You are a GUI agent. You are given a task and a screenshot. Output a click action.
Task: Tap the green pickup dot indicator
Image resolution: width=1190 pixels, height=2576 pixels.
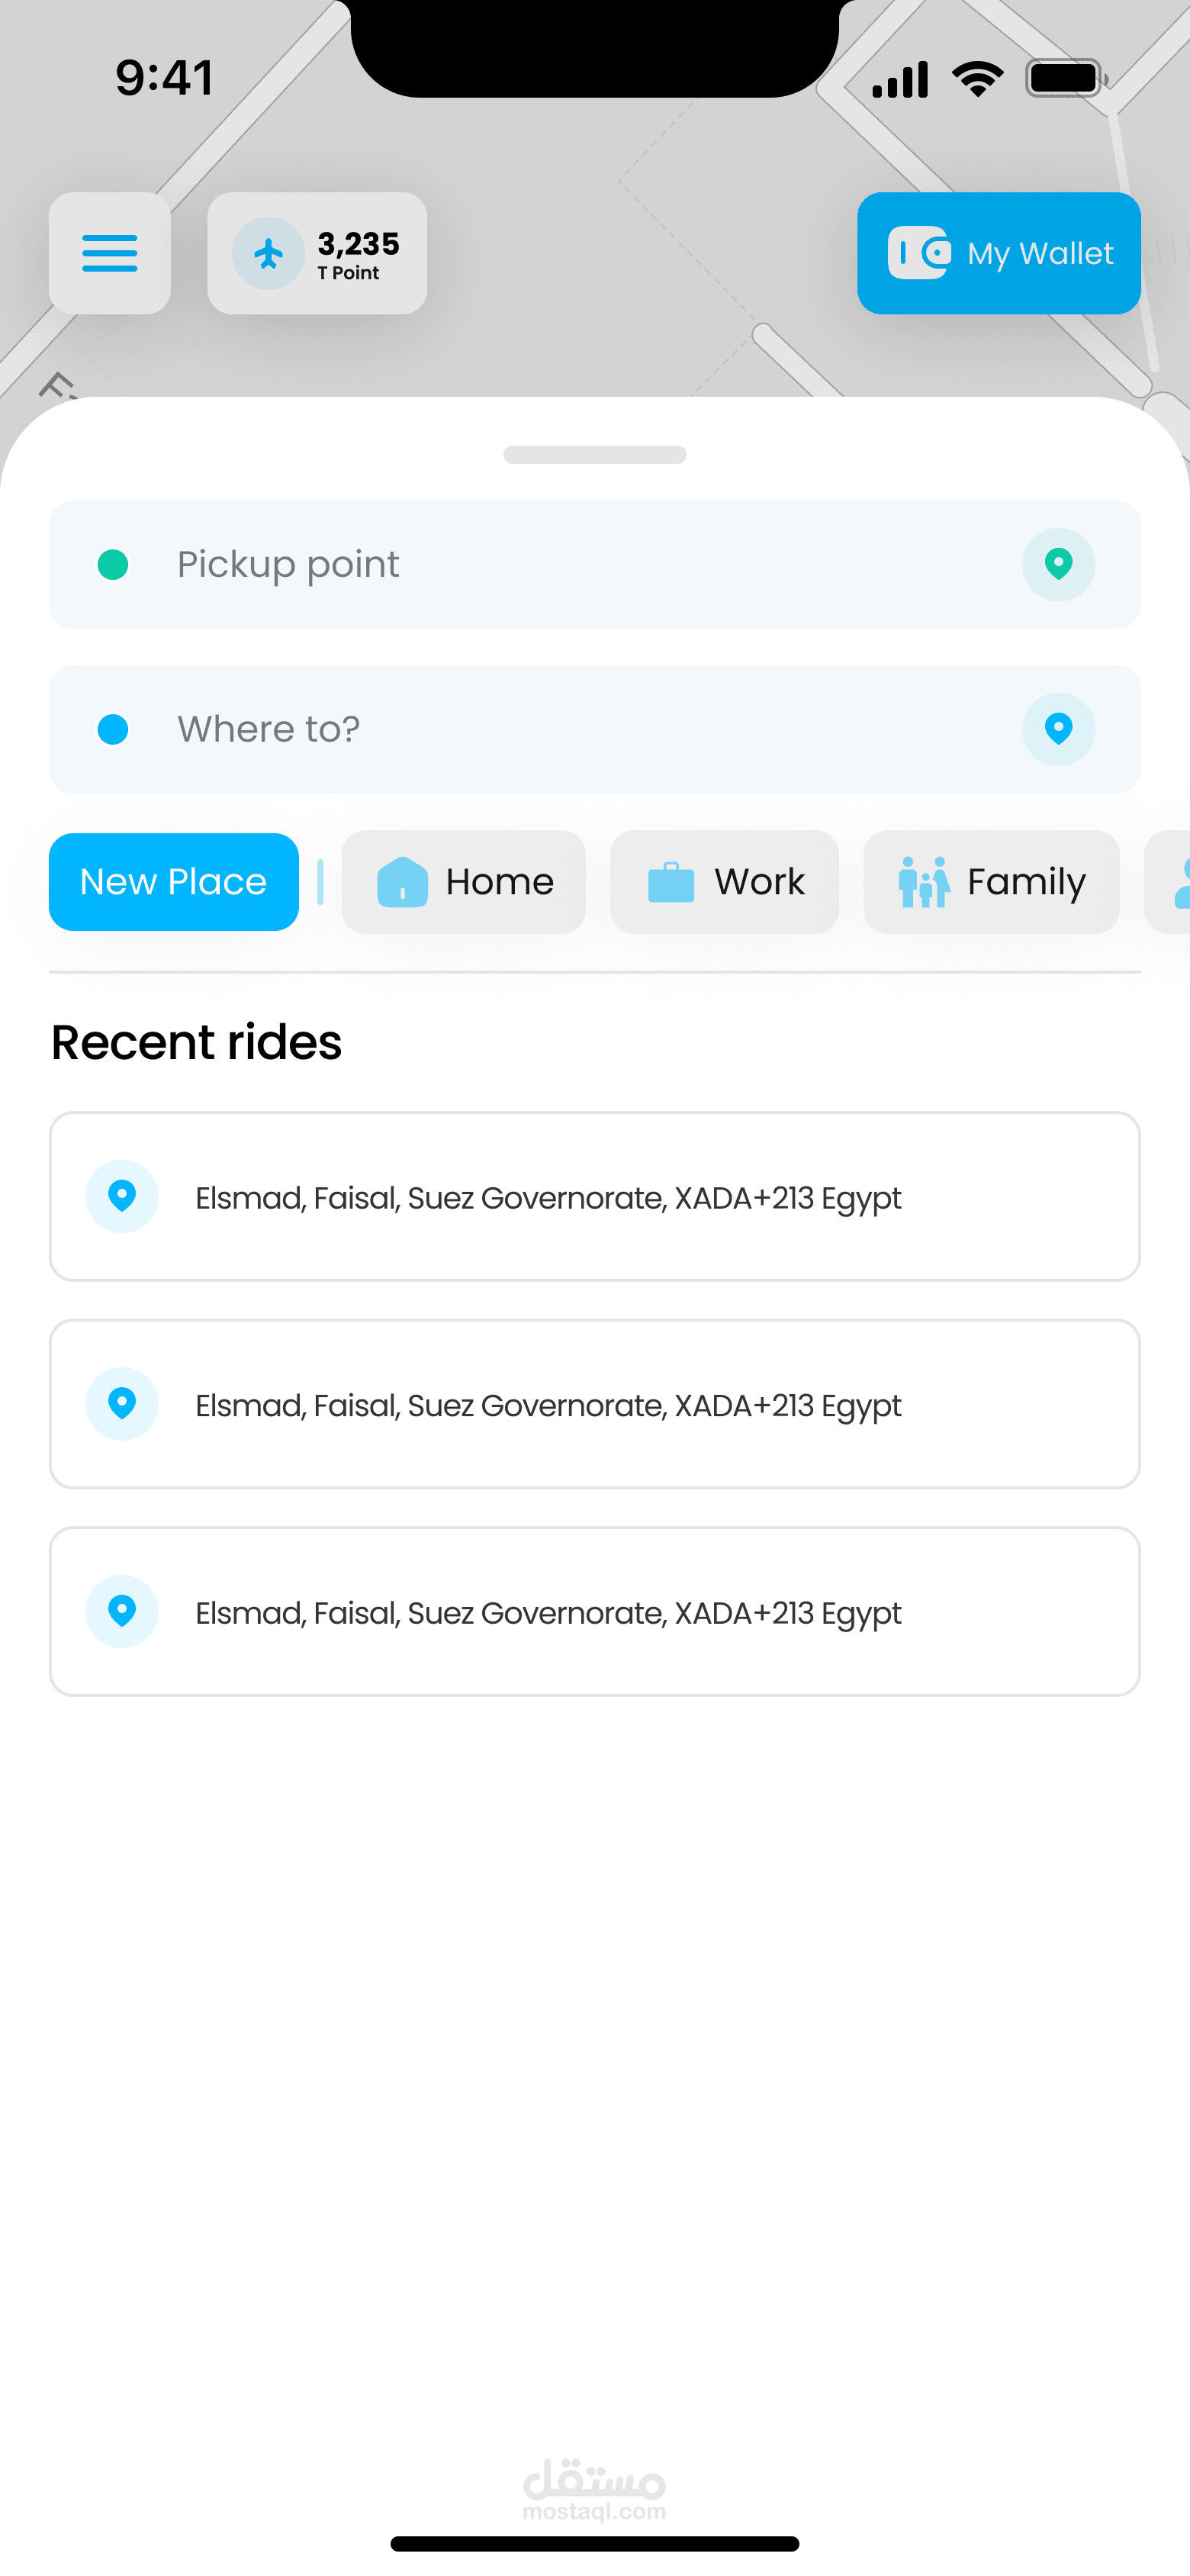coord(113,564)
